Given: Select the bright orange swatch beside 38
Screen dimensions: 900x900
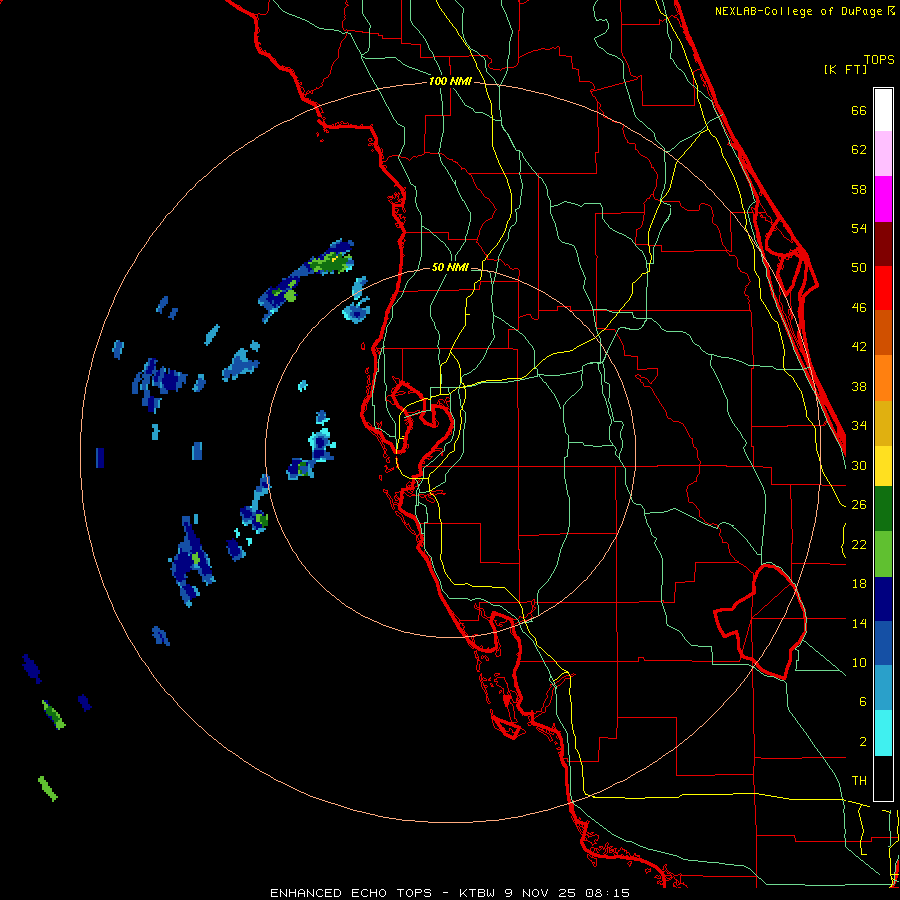Looking at the screenshot, I should point(883,378).
